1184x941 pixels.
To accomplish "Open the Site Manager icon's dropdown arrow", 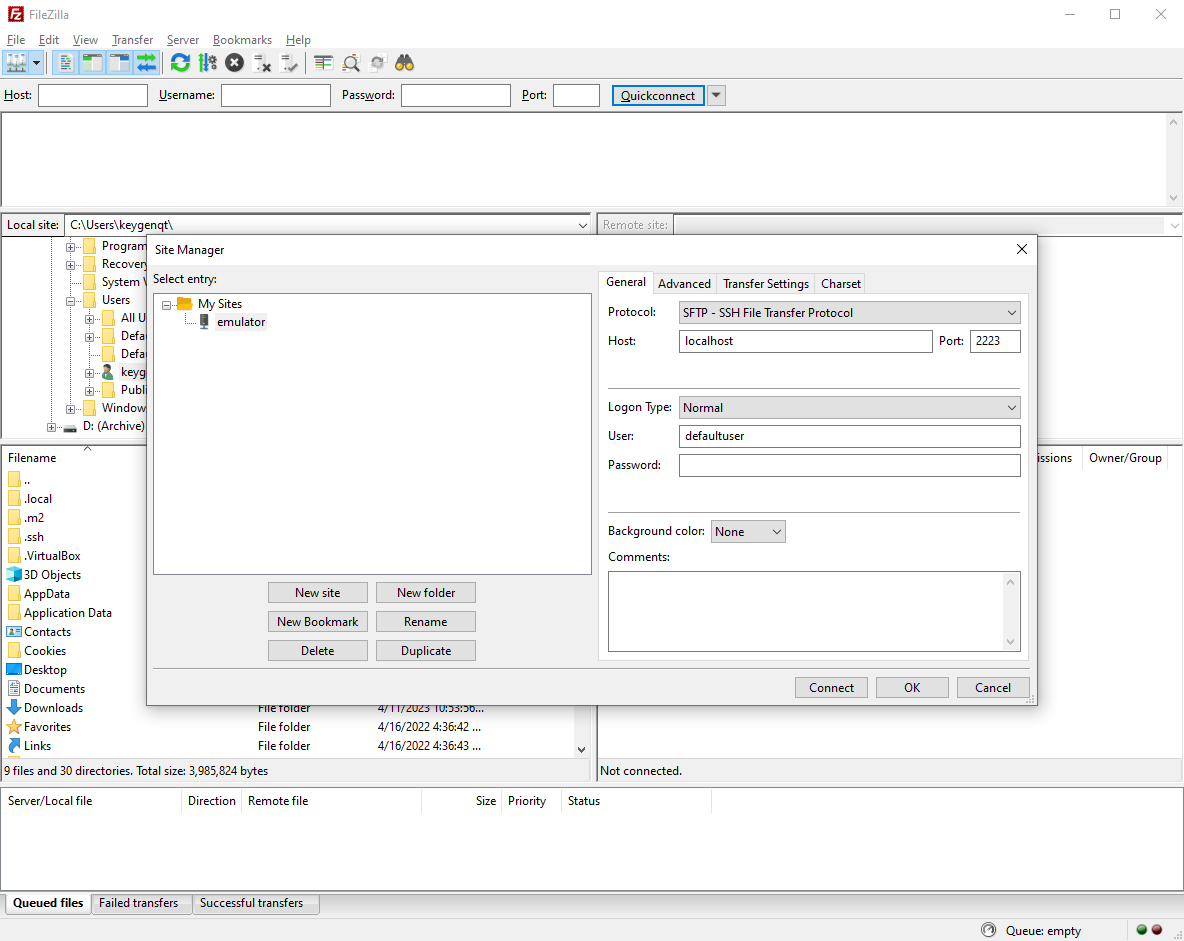I will 36,63.
